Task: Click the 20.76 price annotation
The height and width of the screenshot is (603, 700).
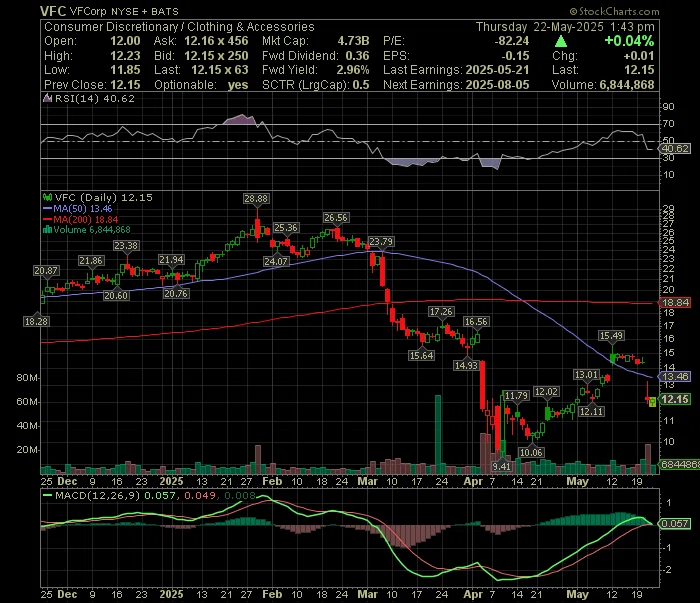Action: click(x=176, y=294)
